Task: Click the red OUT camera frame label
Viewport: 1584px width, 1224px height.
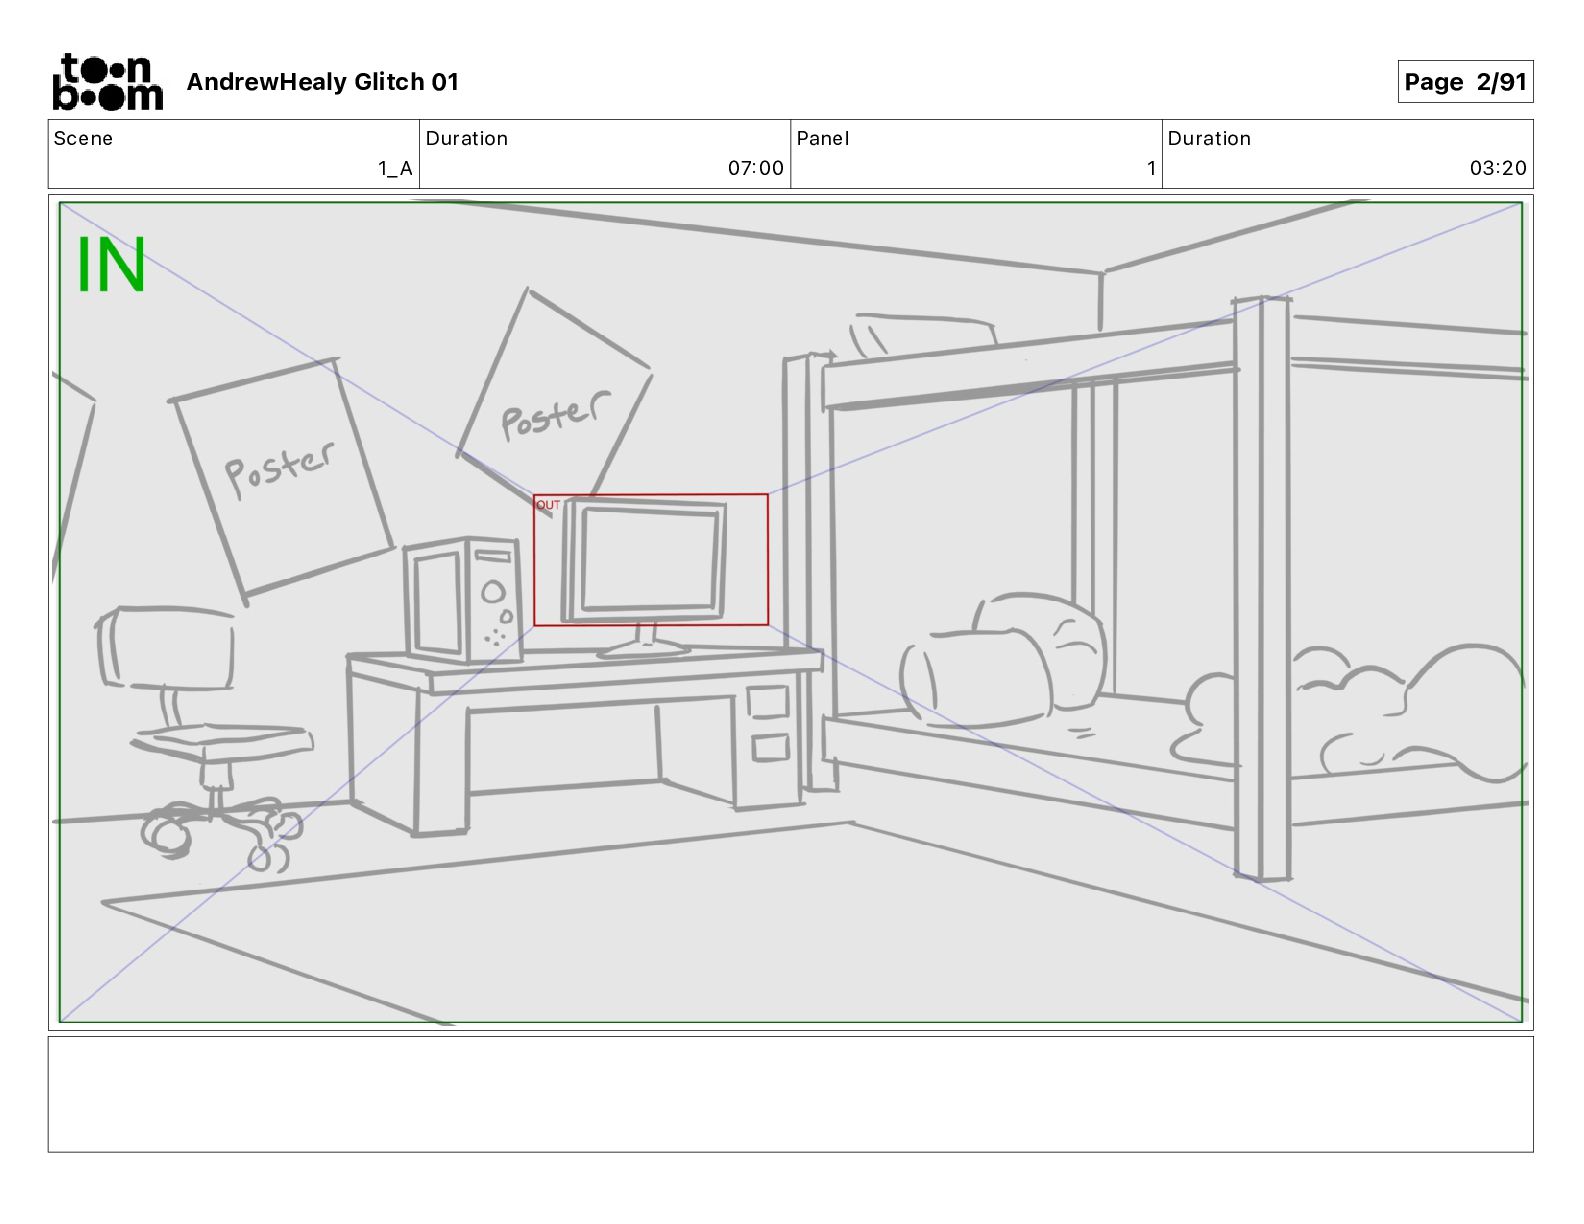Action: 548,505
